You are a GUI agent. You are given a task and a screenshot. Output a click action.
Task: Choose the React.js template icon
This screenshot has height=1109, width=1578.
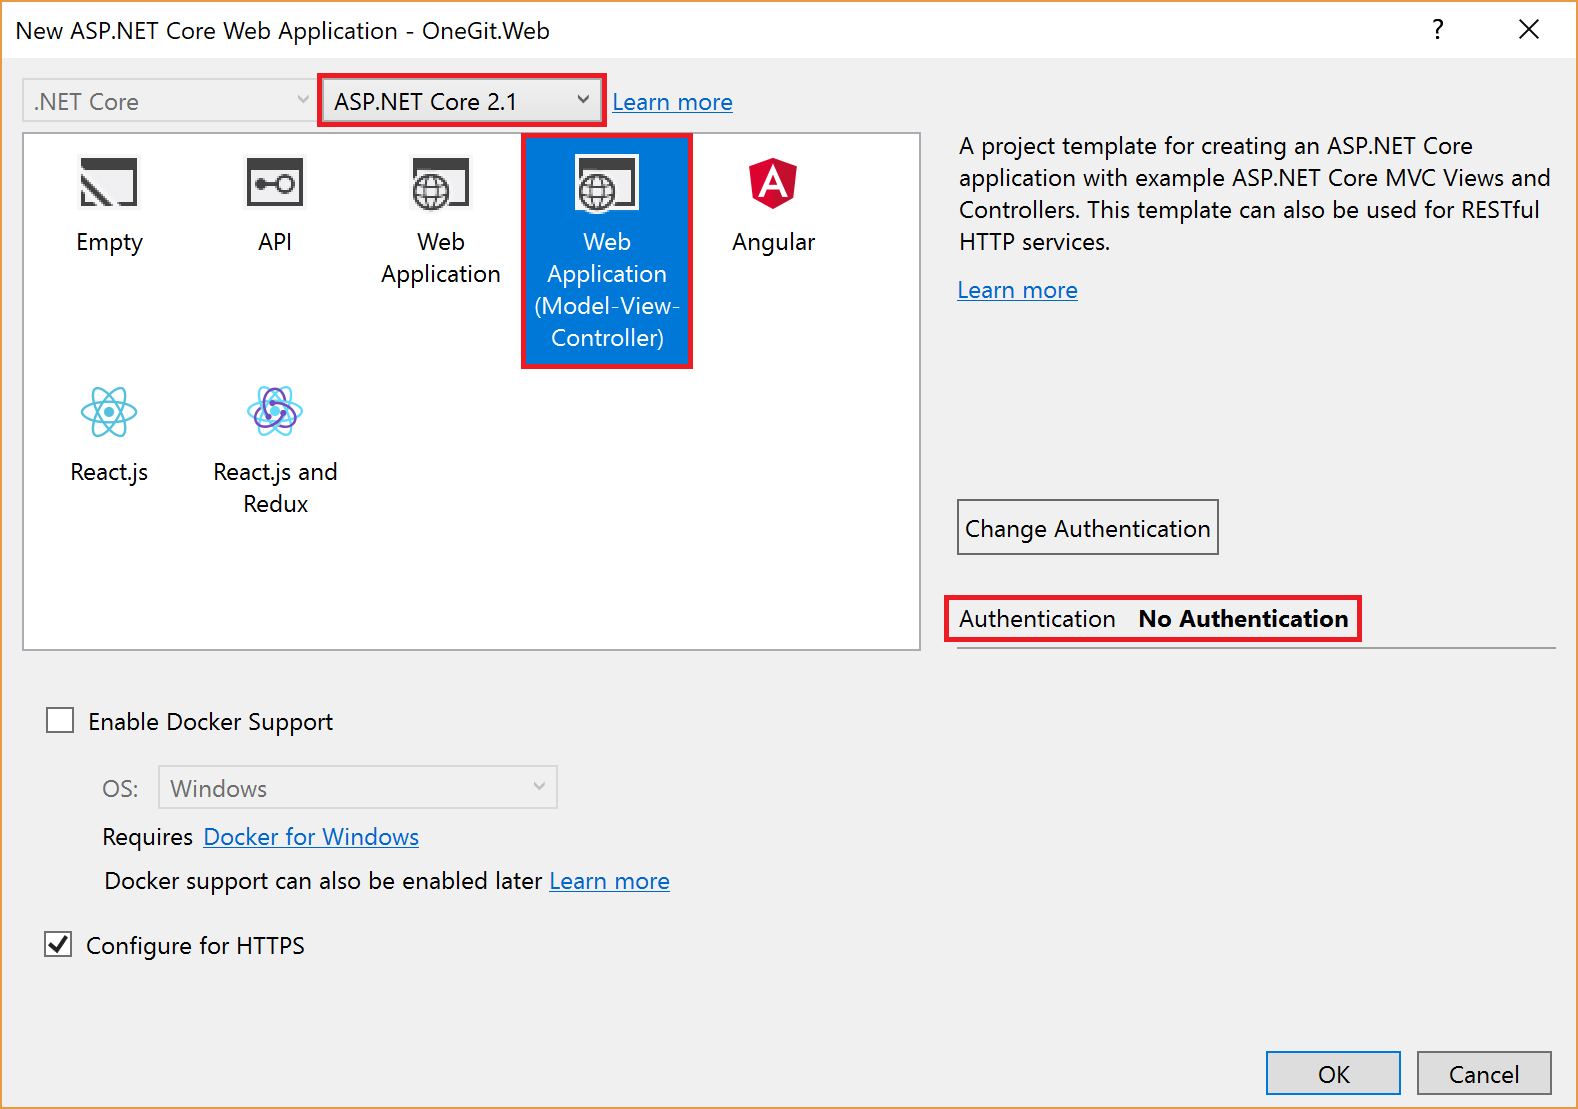[x=109, y=412]
